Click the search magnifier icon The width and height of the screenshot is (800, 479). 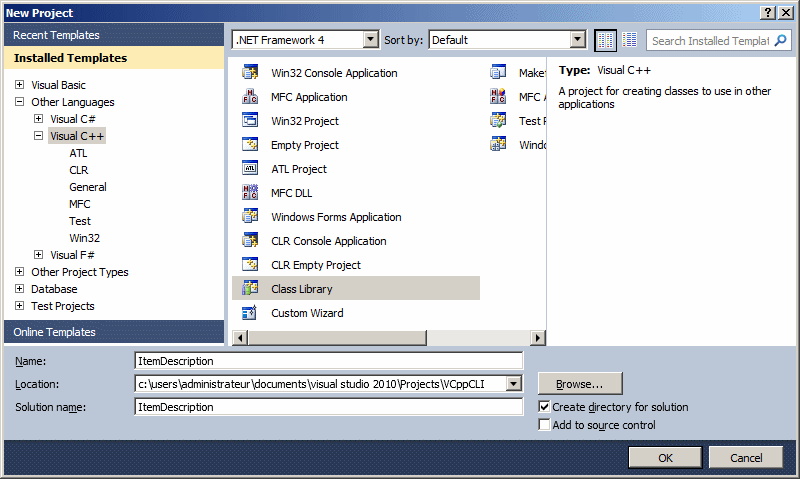pos(780,41)
